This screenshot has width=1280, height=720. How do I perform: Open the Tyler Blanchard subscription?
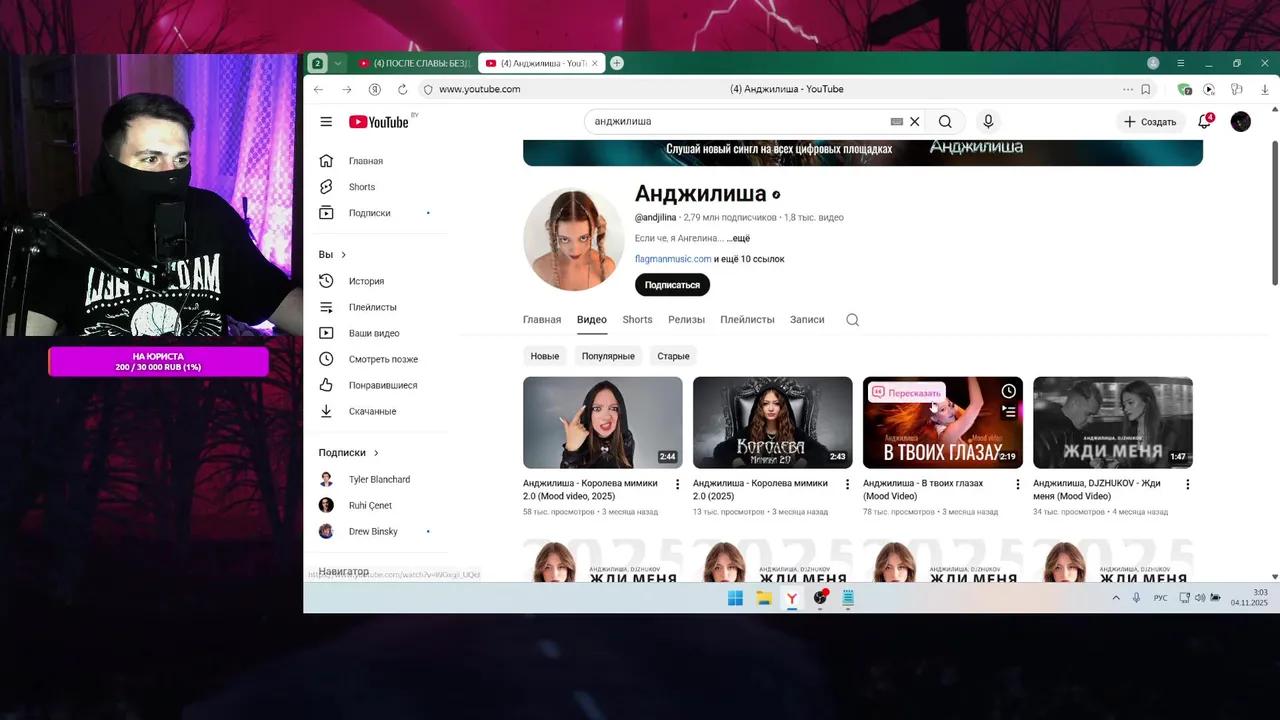(x=379, y=479)
